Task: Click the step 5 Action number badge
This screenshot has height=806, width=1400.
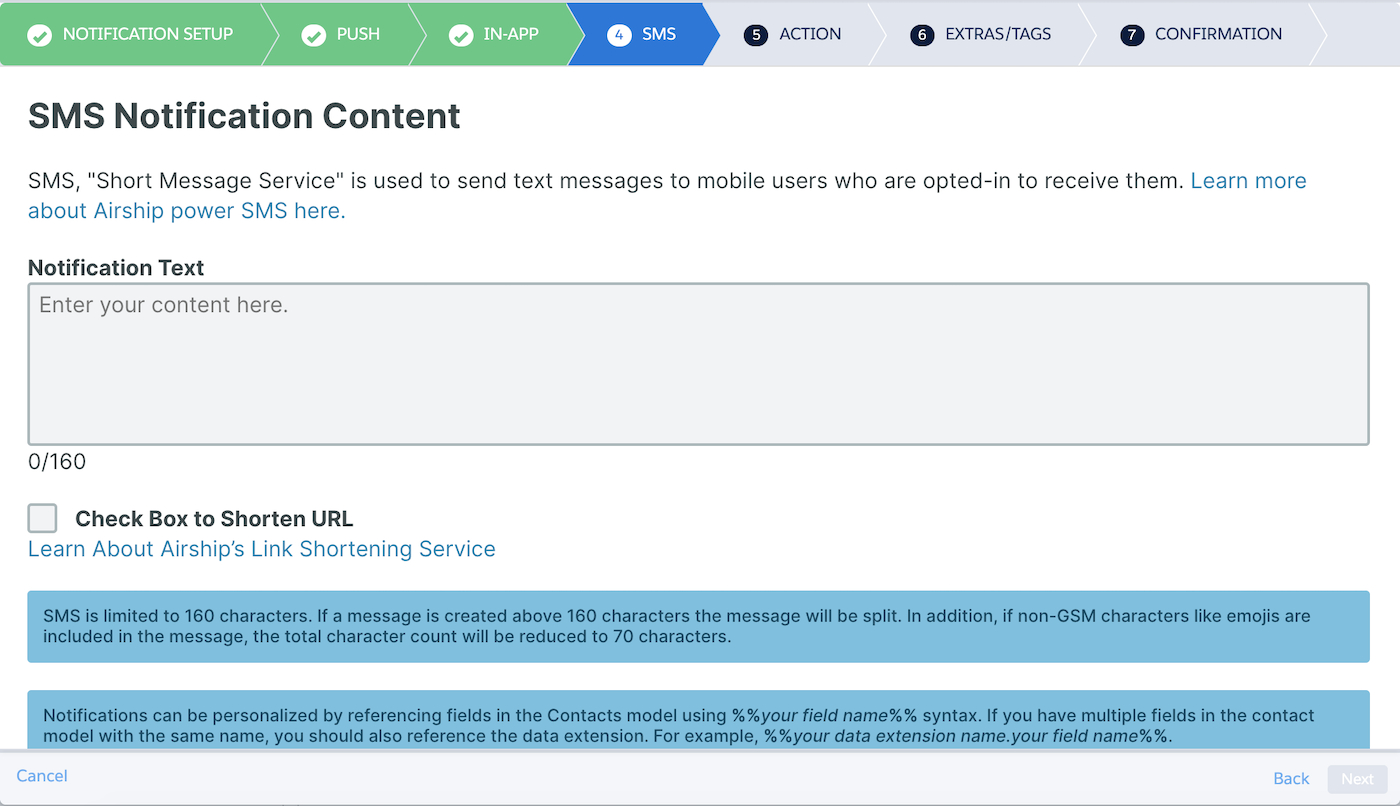Action: click(x=756, y=35)
